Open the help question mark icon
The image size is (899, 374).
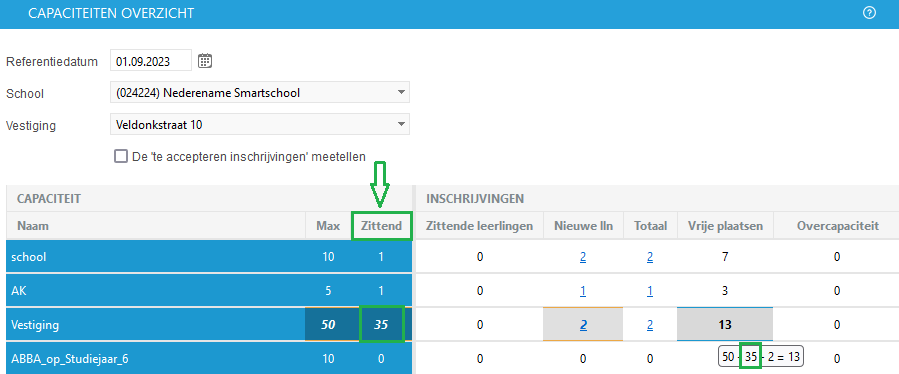(x=869, y=13)
